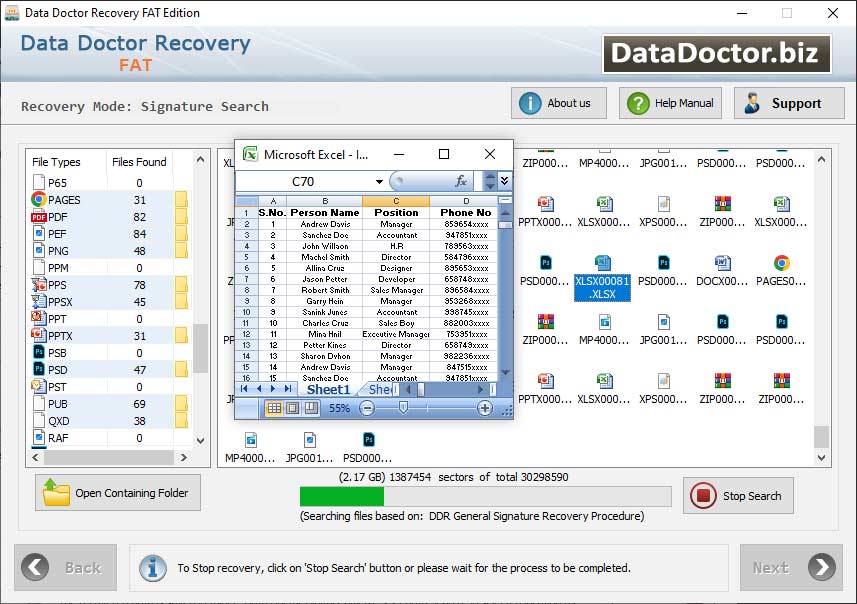The width and height of the screenshot is (857, 604).
Task: Expand the formula bar with the double chevron
Action: [505, 180]
